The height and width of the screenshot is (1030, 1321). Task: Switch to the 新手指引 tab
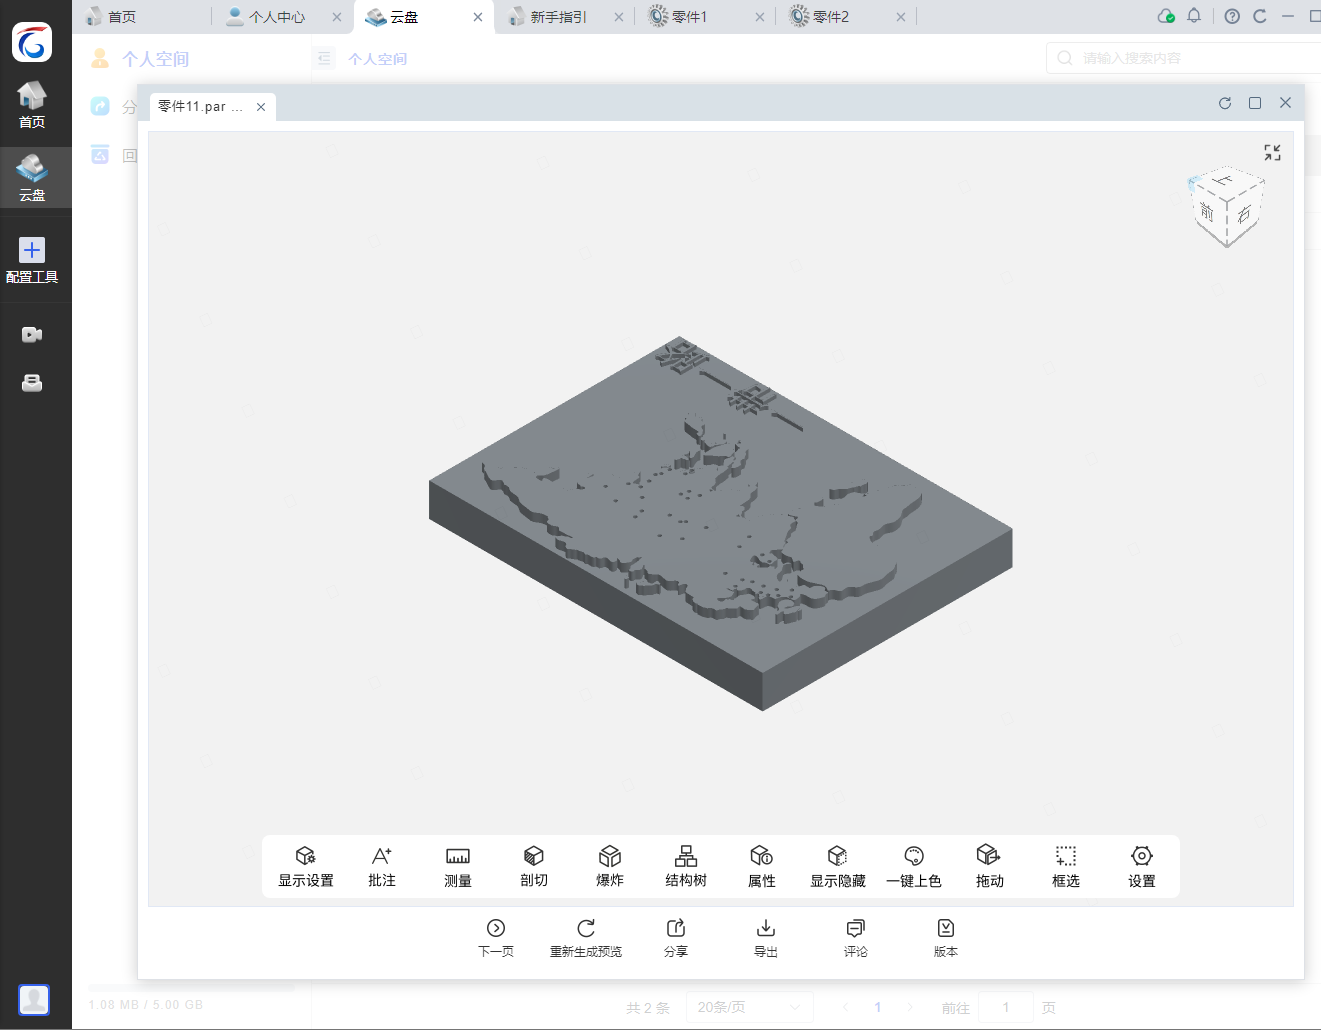click(x=558, y=17)
